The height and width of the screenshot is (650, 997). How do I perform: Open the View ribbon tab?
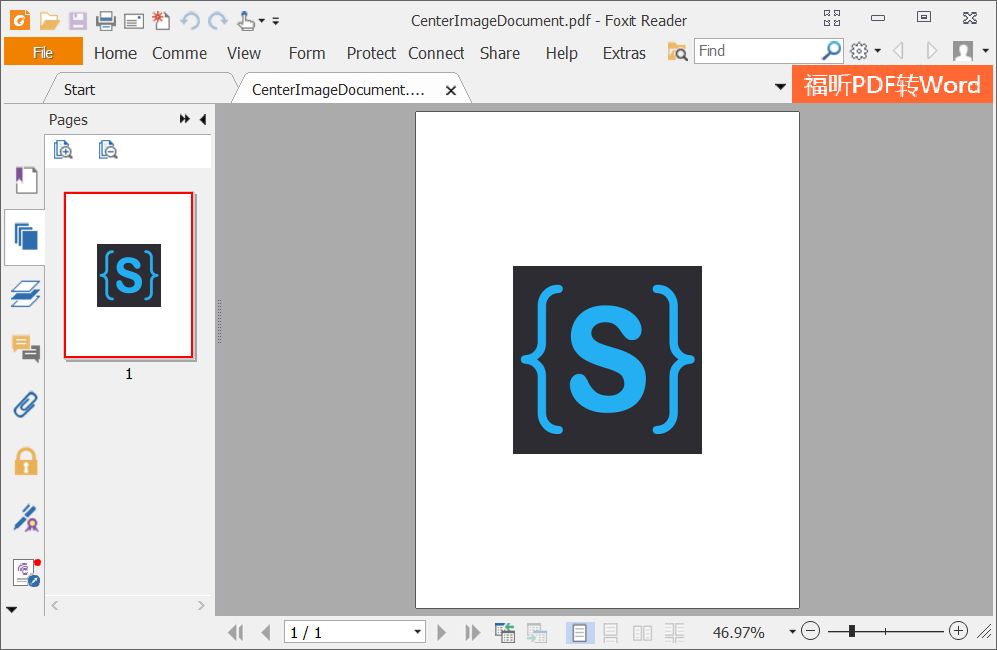pos(244,53)
